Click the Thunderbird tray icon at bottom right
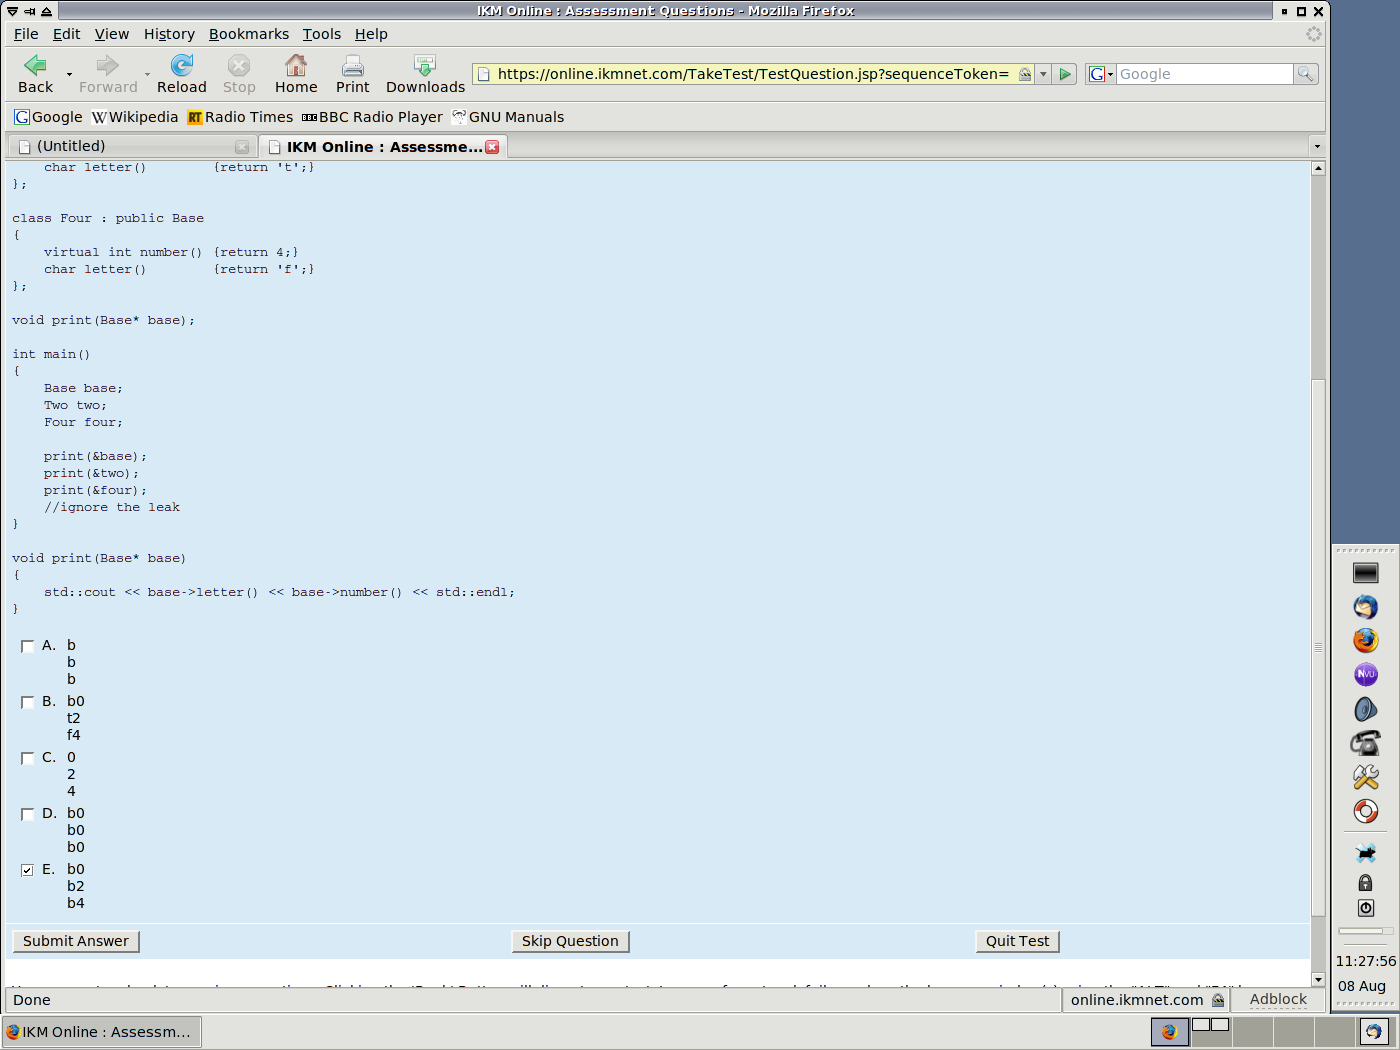 click(x=1374, y=1032)
